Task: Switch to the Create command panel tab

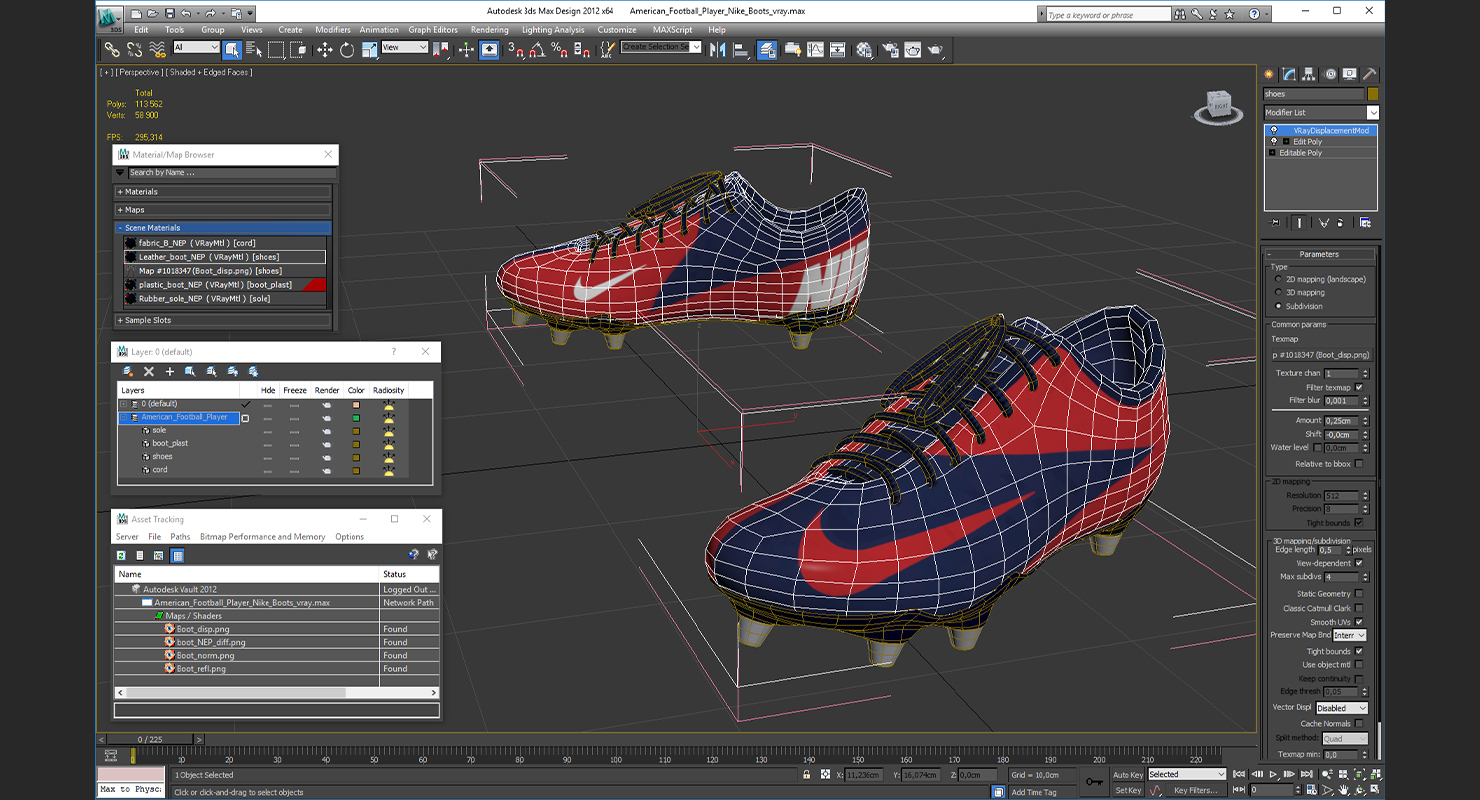Action: pyautogui.click(x=1269, y=74)
